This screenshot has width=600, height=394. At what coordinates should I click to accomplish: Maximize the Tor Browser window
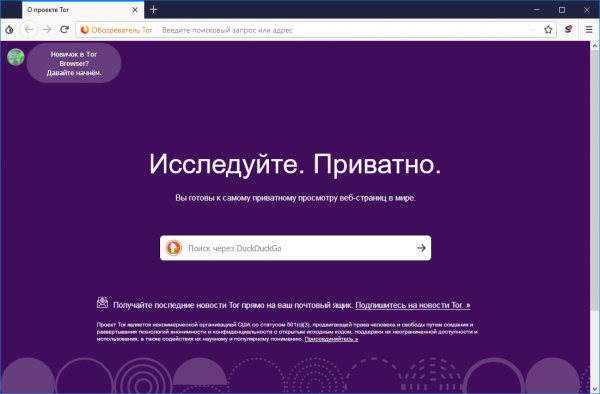coord(562,10)
